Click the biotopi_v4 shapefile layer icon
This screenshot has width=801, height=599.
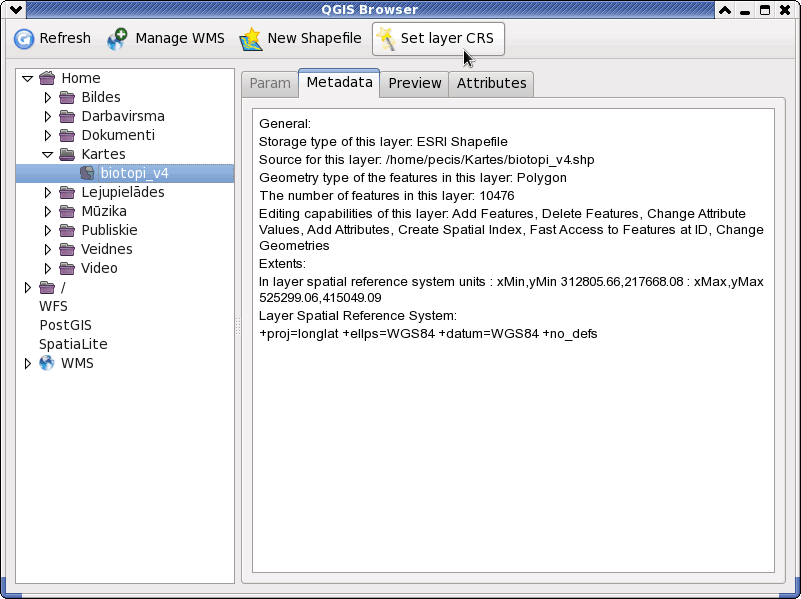[87, 173]
